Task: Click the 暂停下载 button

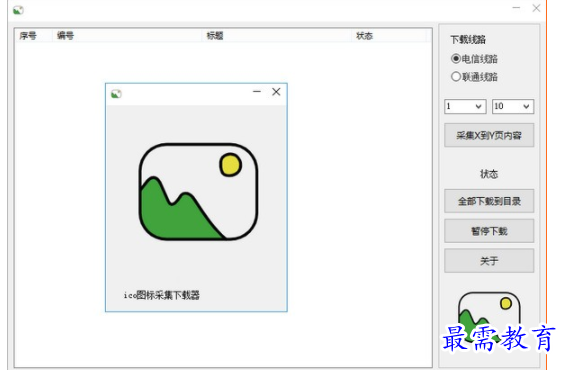Action: tap(489, 231)
